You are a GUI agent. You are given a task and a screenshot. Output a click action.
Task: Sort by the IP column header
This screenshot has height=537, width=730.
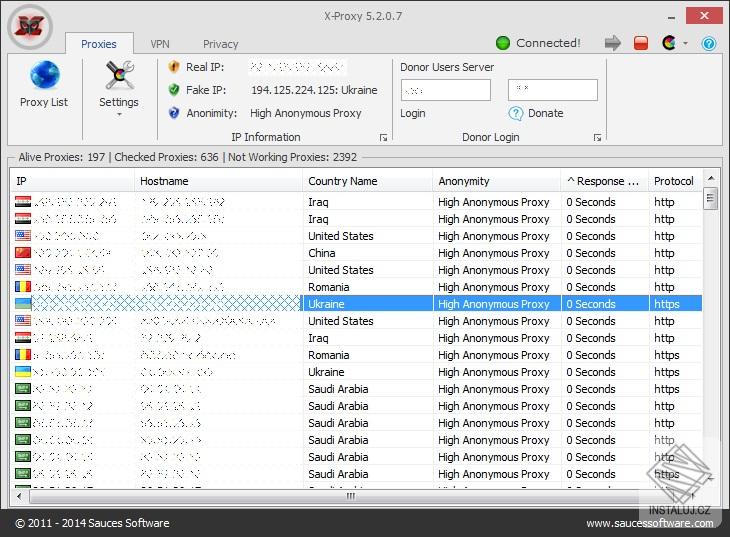(x=73, y=181)
